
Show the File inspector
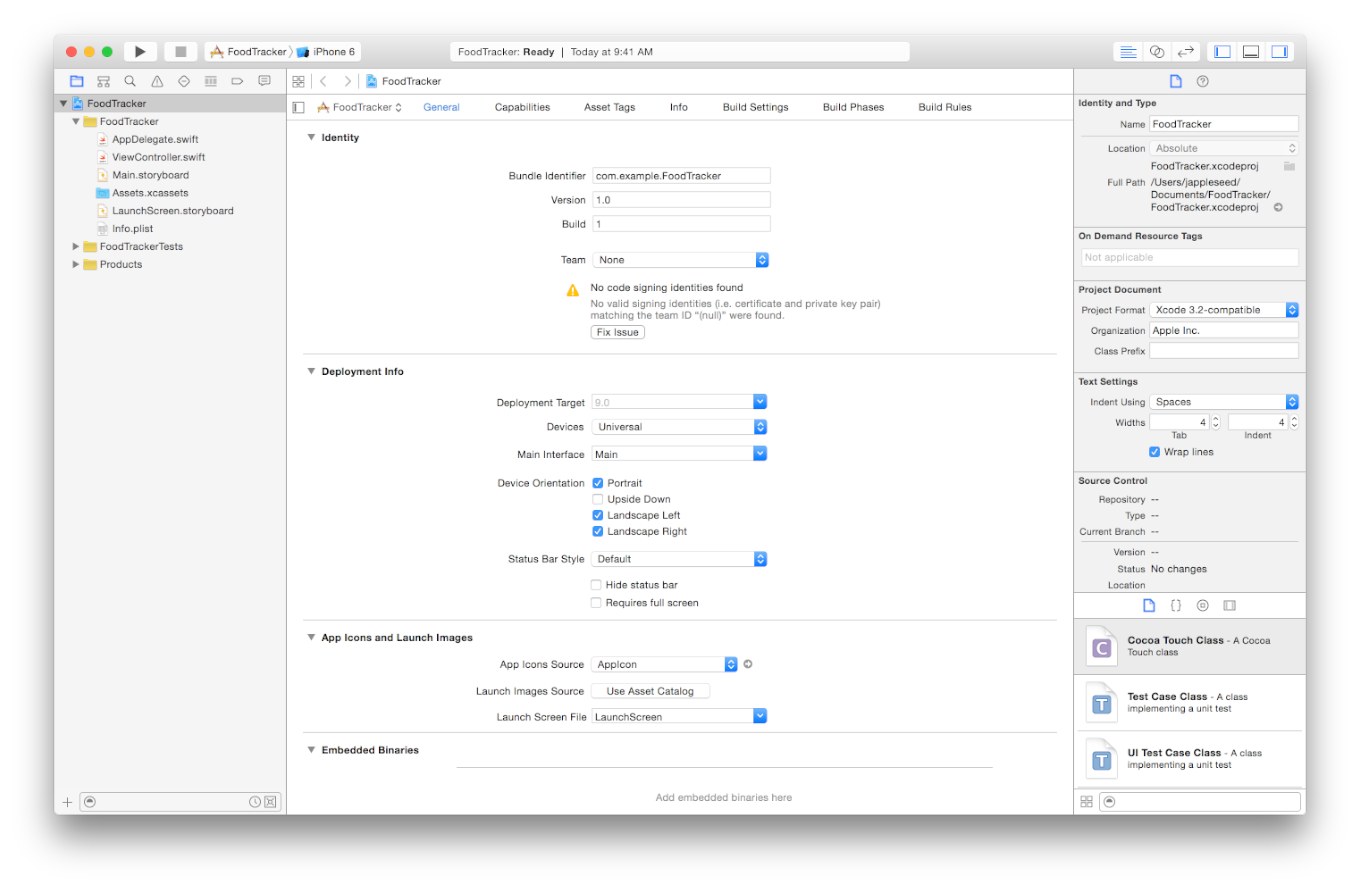click(1176, 81)
